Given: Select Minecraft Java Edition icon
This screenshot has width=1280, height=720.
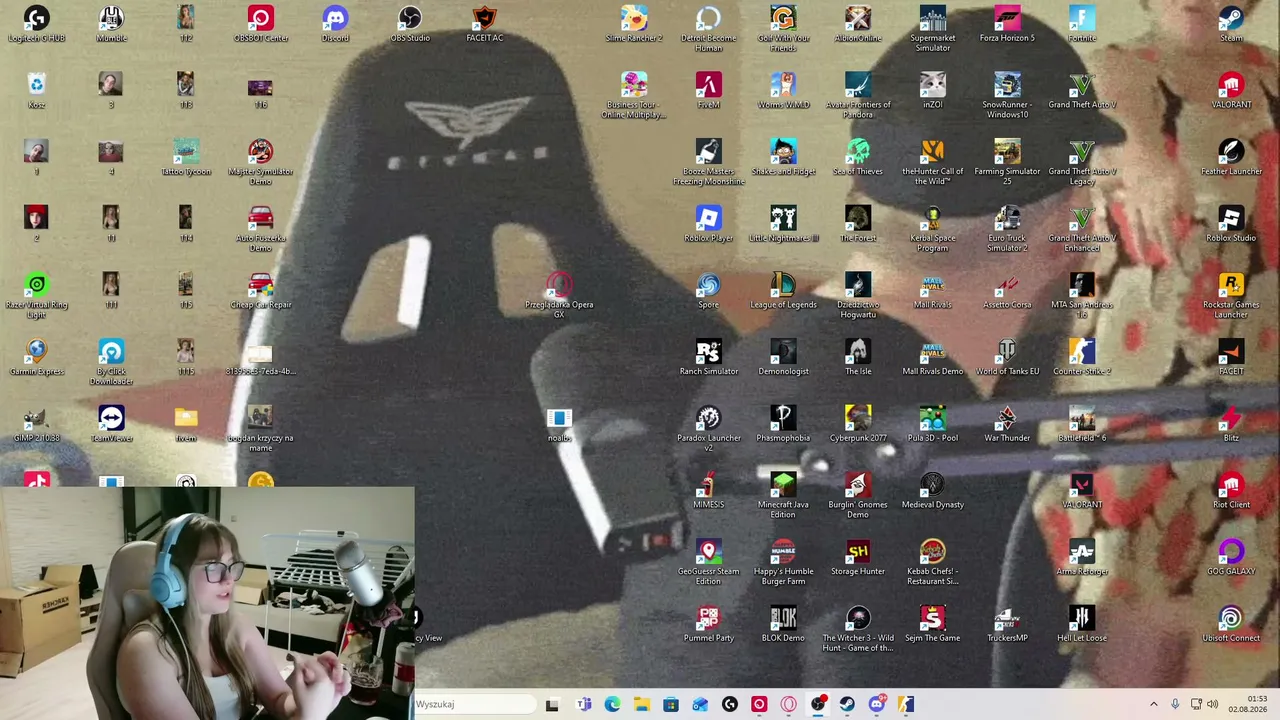Looking at the screenshot, I should pos(783,496).
